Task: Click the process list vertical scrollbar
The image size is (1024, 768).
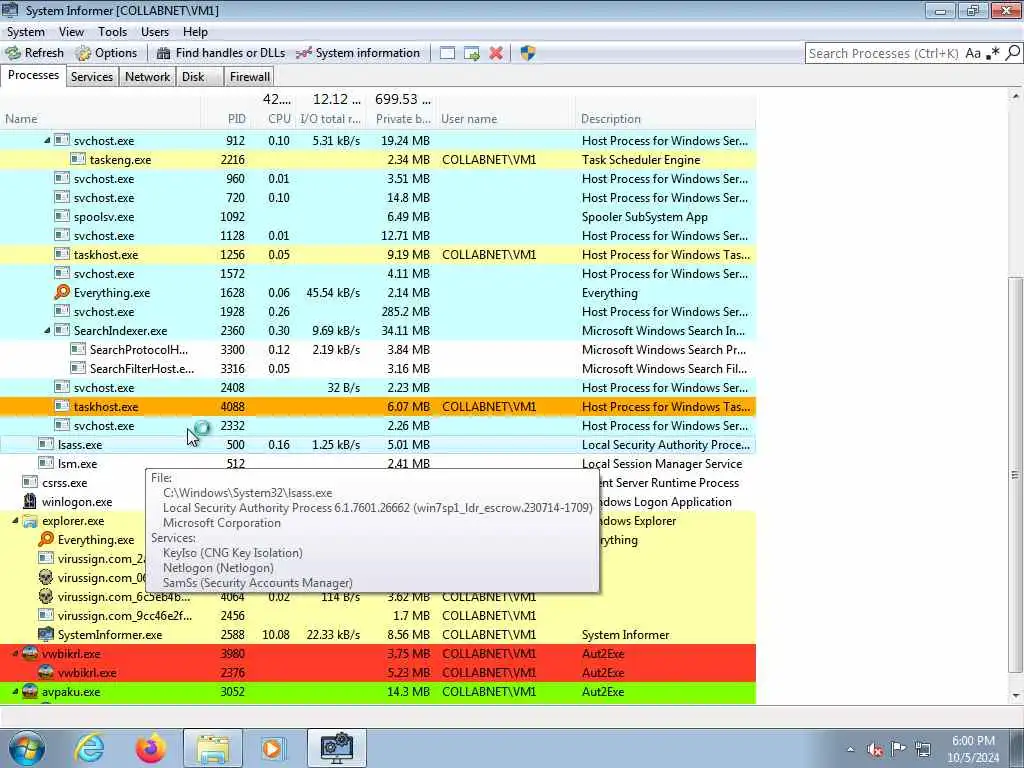Action: [x=1015, y=474]
